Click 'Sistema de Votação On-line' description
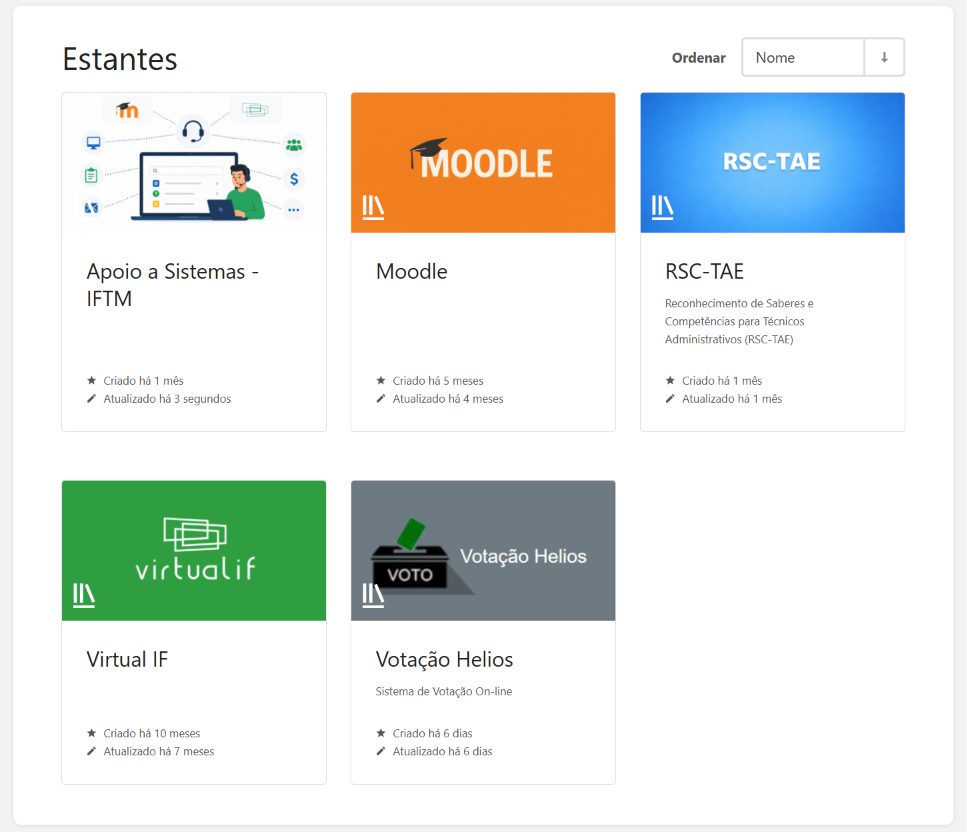The width and height of the screenshot is (967, 832). (x=443, y=691)
